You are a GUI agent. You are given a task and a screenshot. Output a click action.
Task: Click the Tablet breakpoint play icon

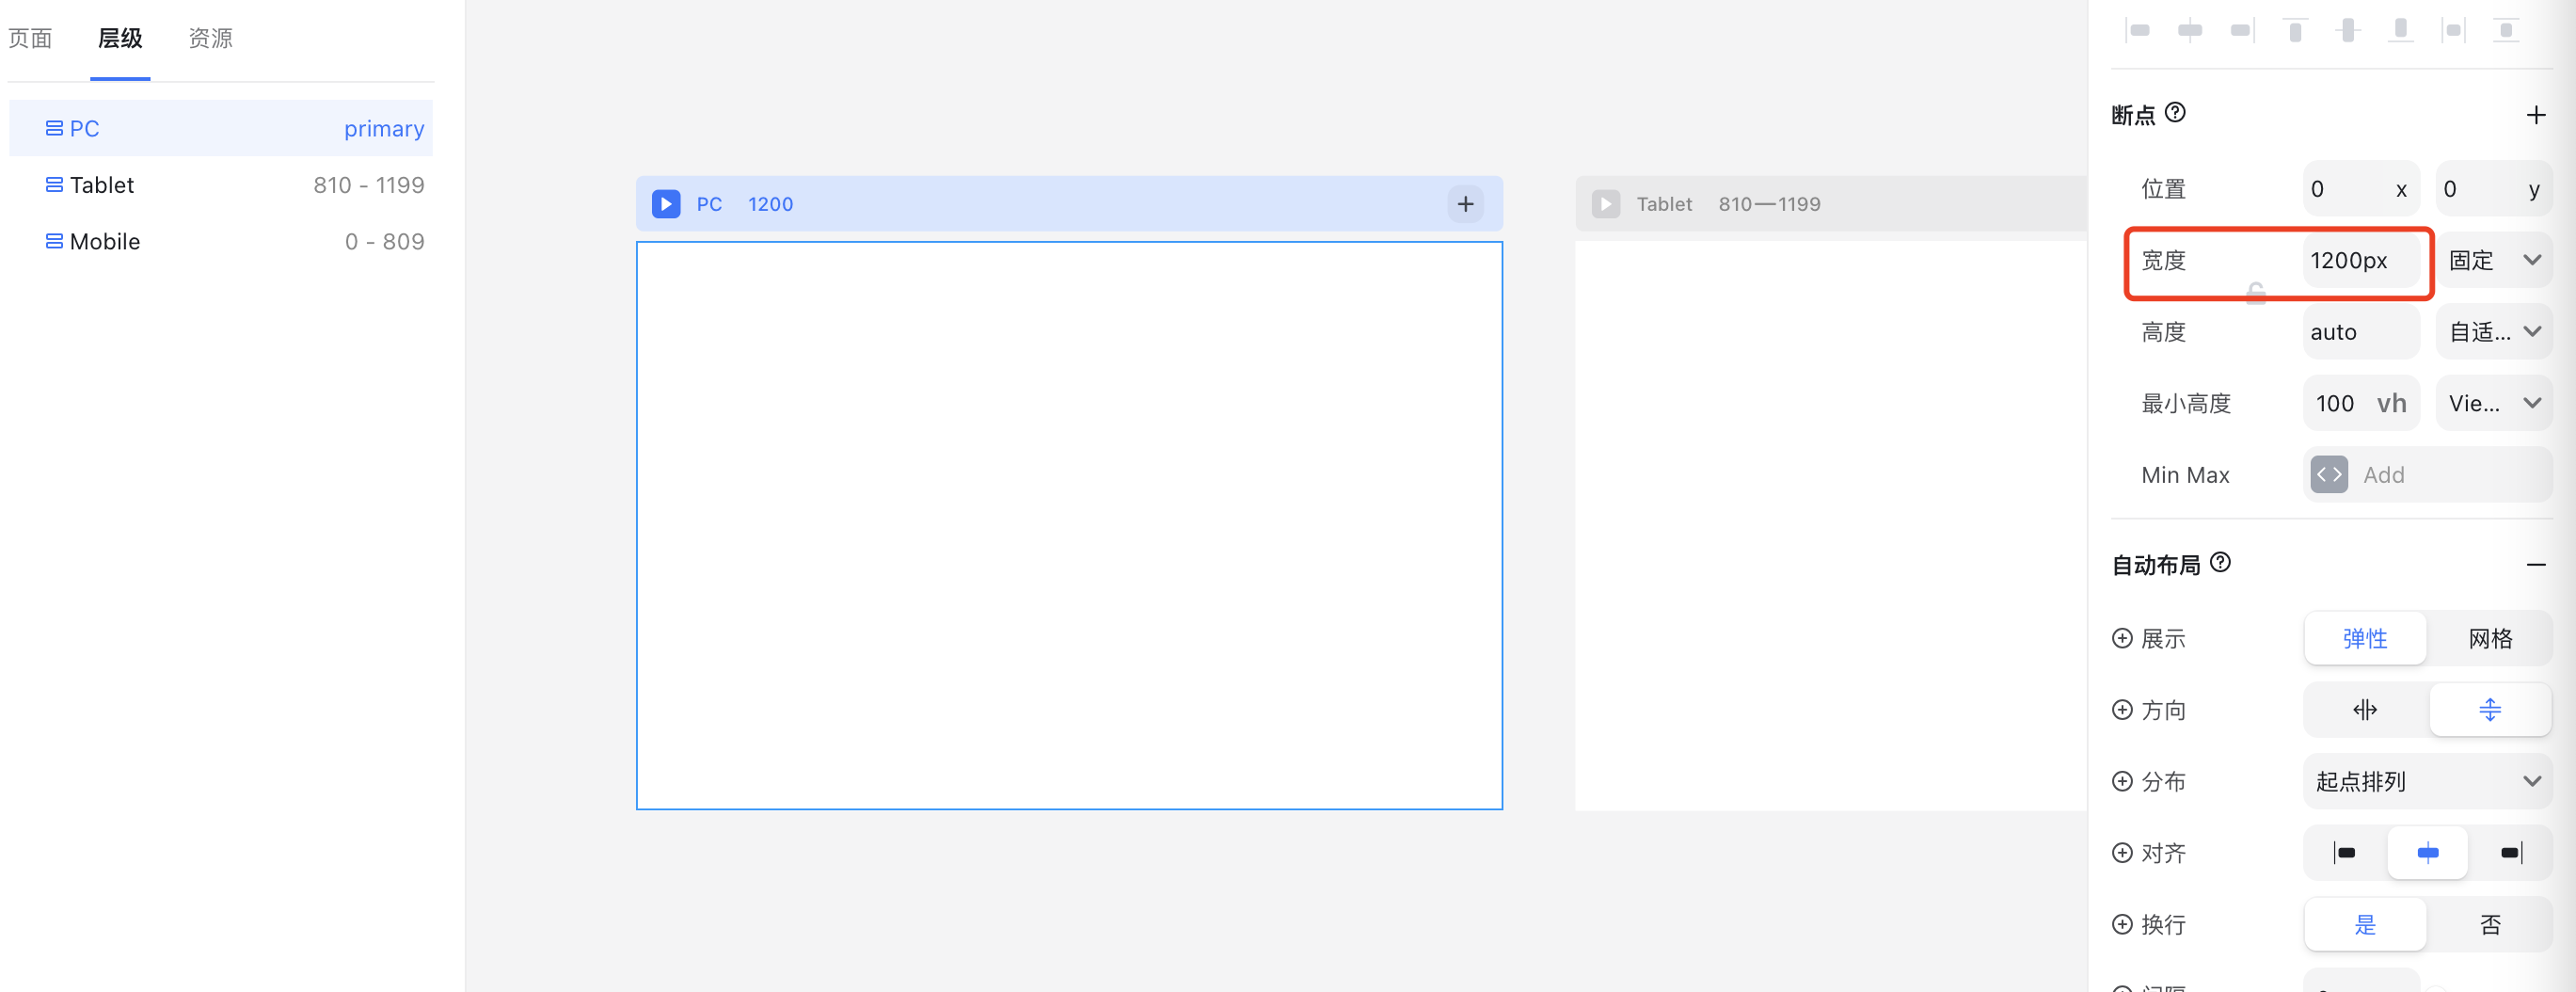tap(1605, 204)
